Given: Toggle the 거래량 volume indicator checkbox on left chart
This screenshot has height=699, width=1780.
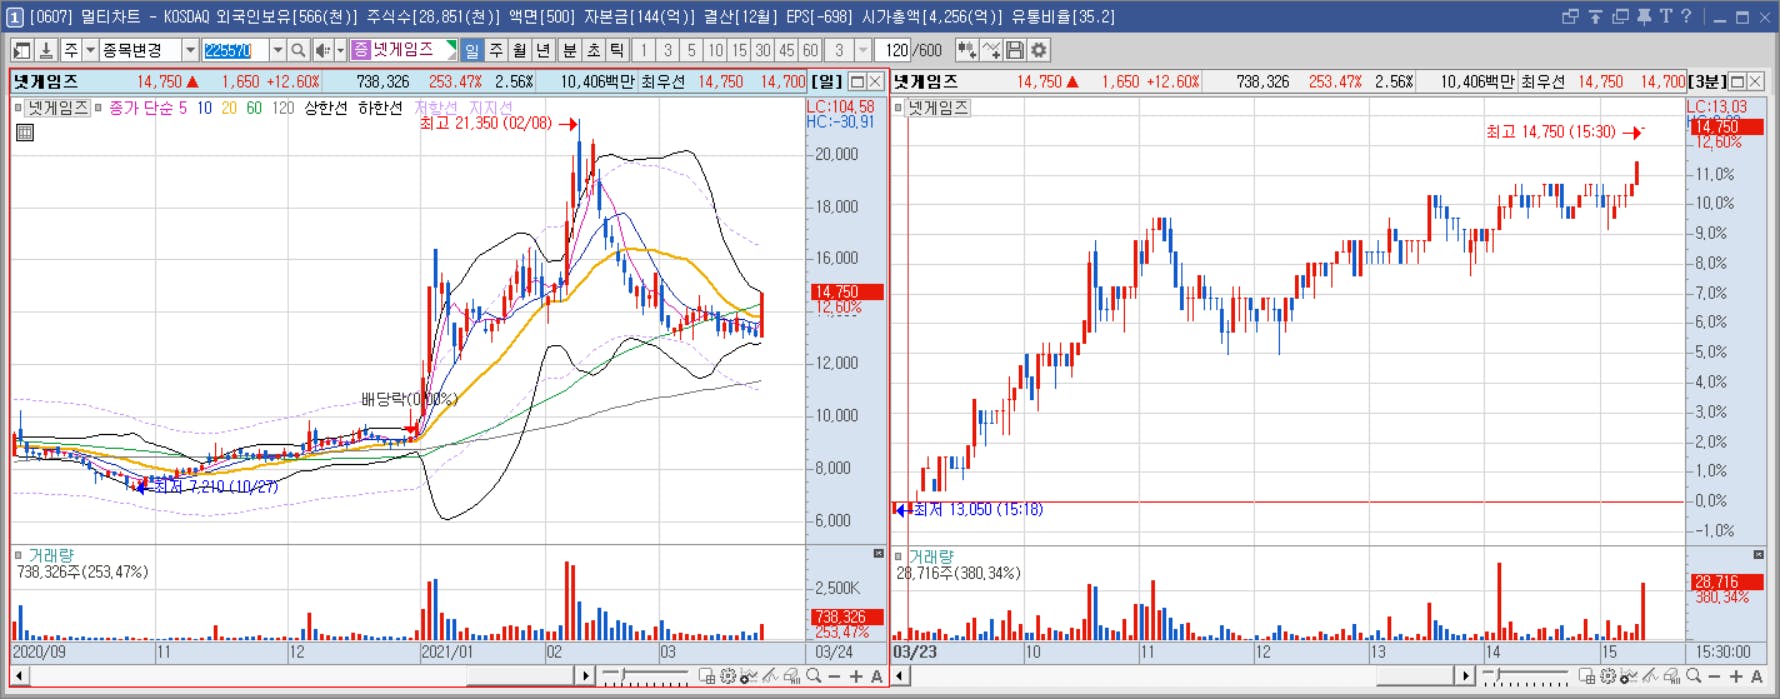Looking at the screenshot, I should coord(18,555).
